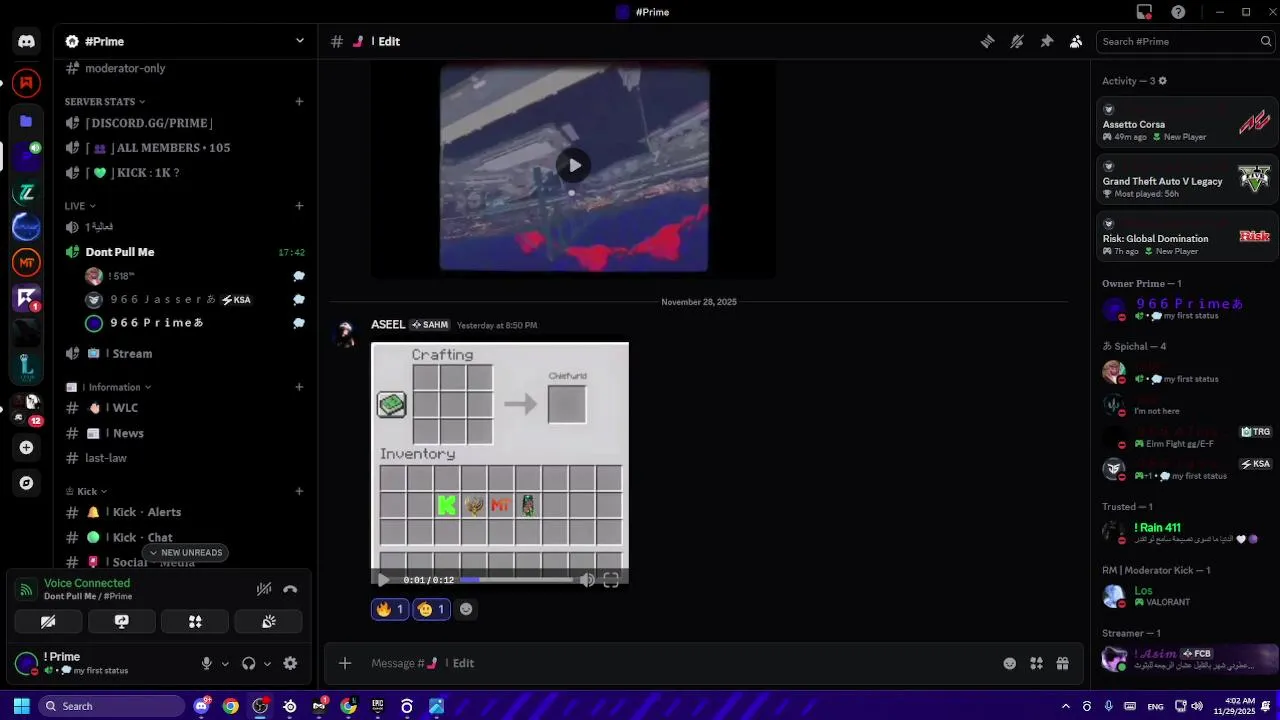Collapse the SERVER STATS category
Image resolution: width=1280 pixels, height=720 pixels.
(105, 102)
